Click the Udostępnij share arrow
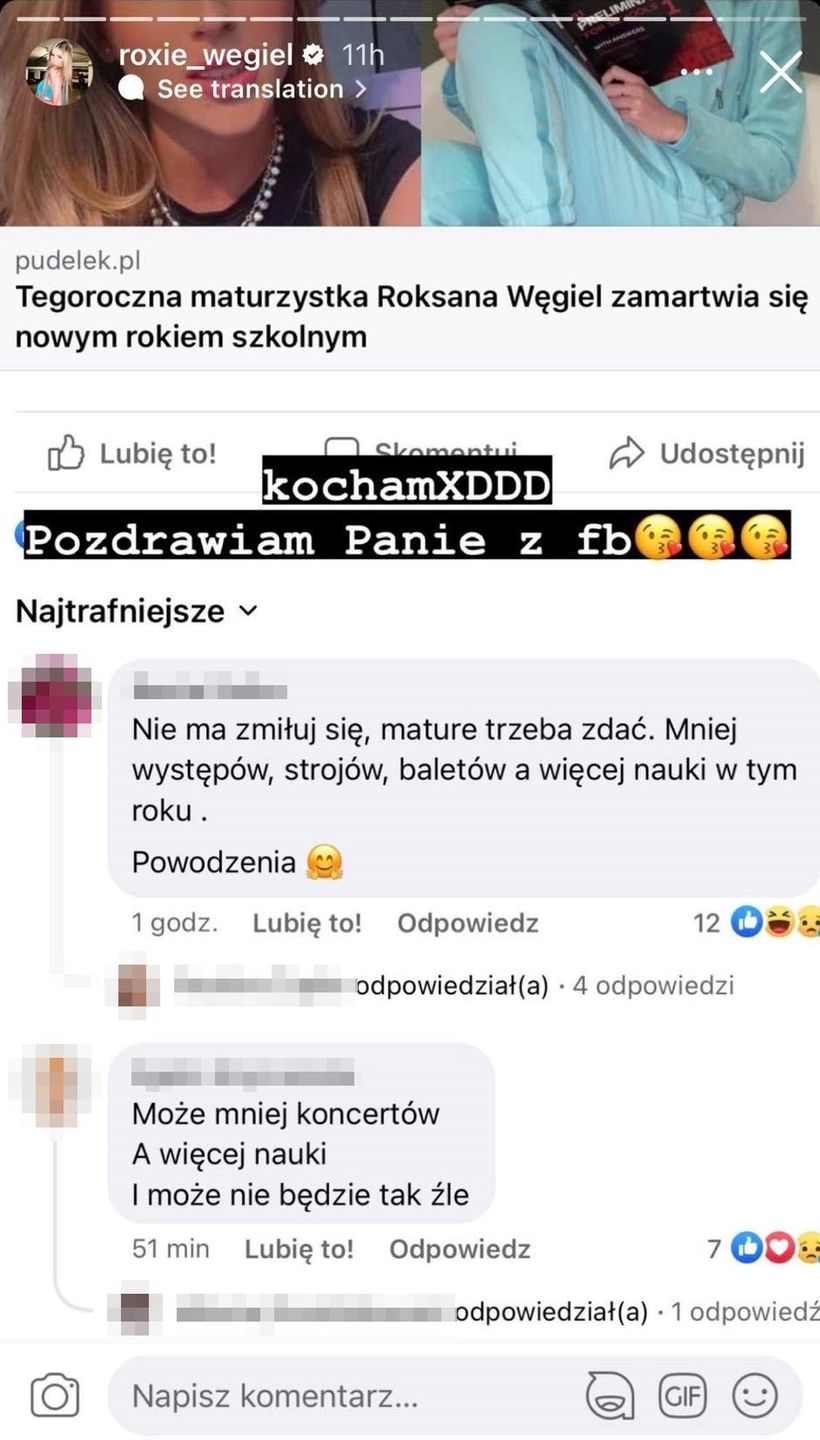820x1440 pixels. [707, 454]
